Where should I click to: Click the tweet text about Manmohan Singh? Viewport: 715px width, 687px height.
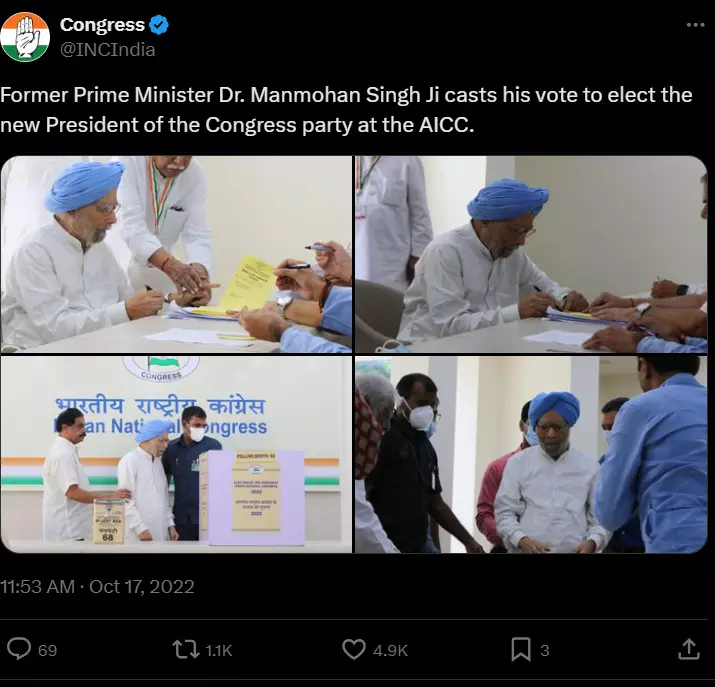(x=345, y=111)
